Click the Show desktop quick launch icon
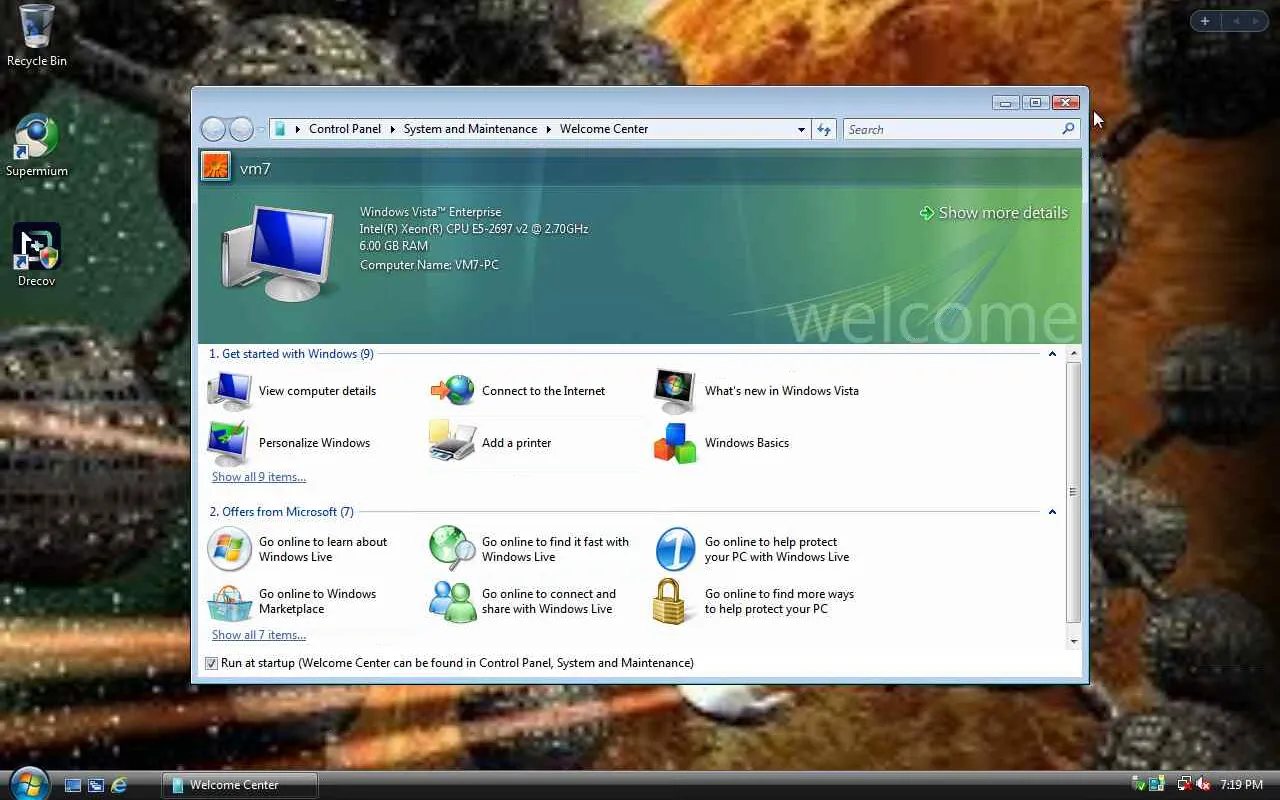 click(x=73, y=785)
